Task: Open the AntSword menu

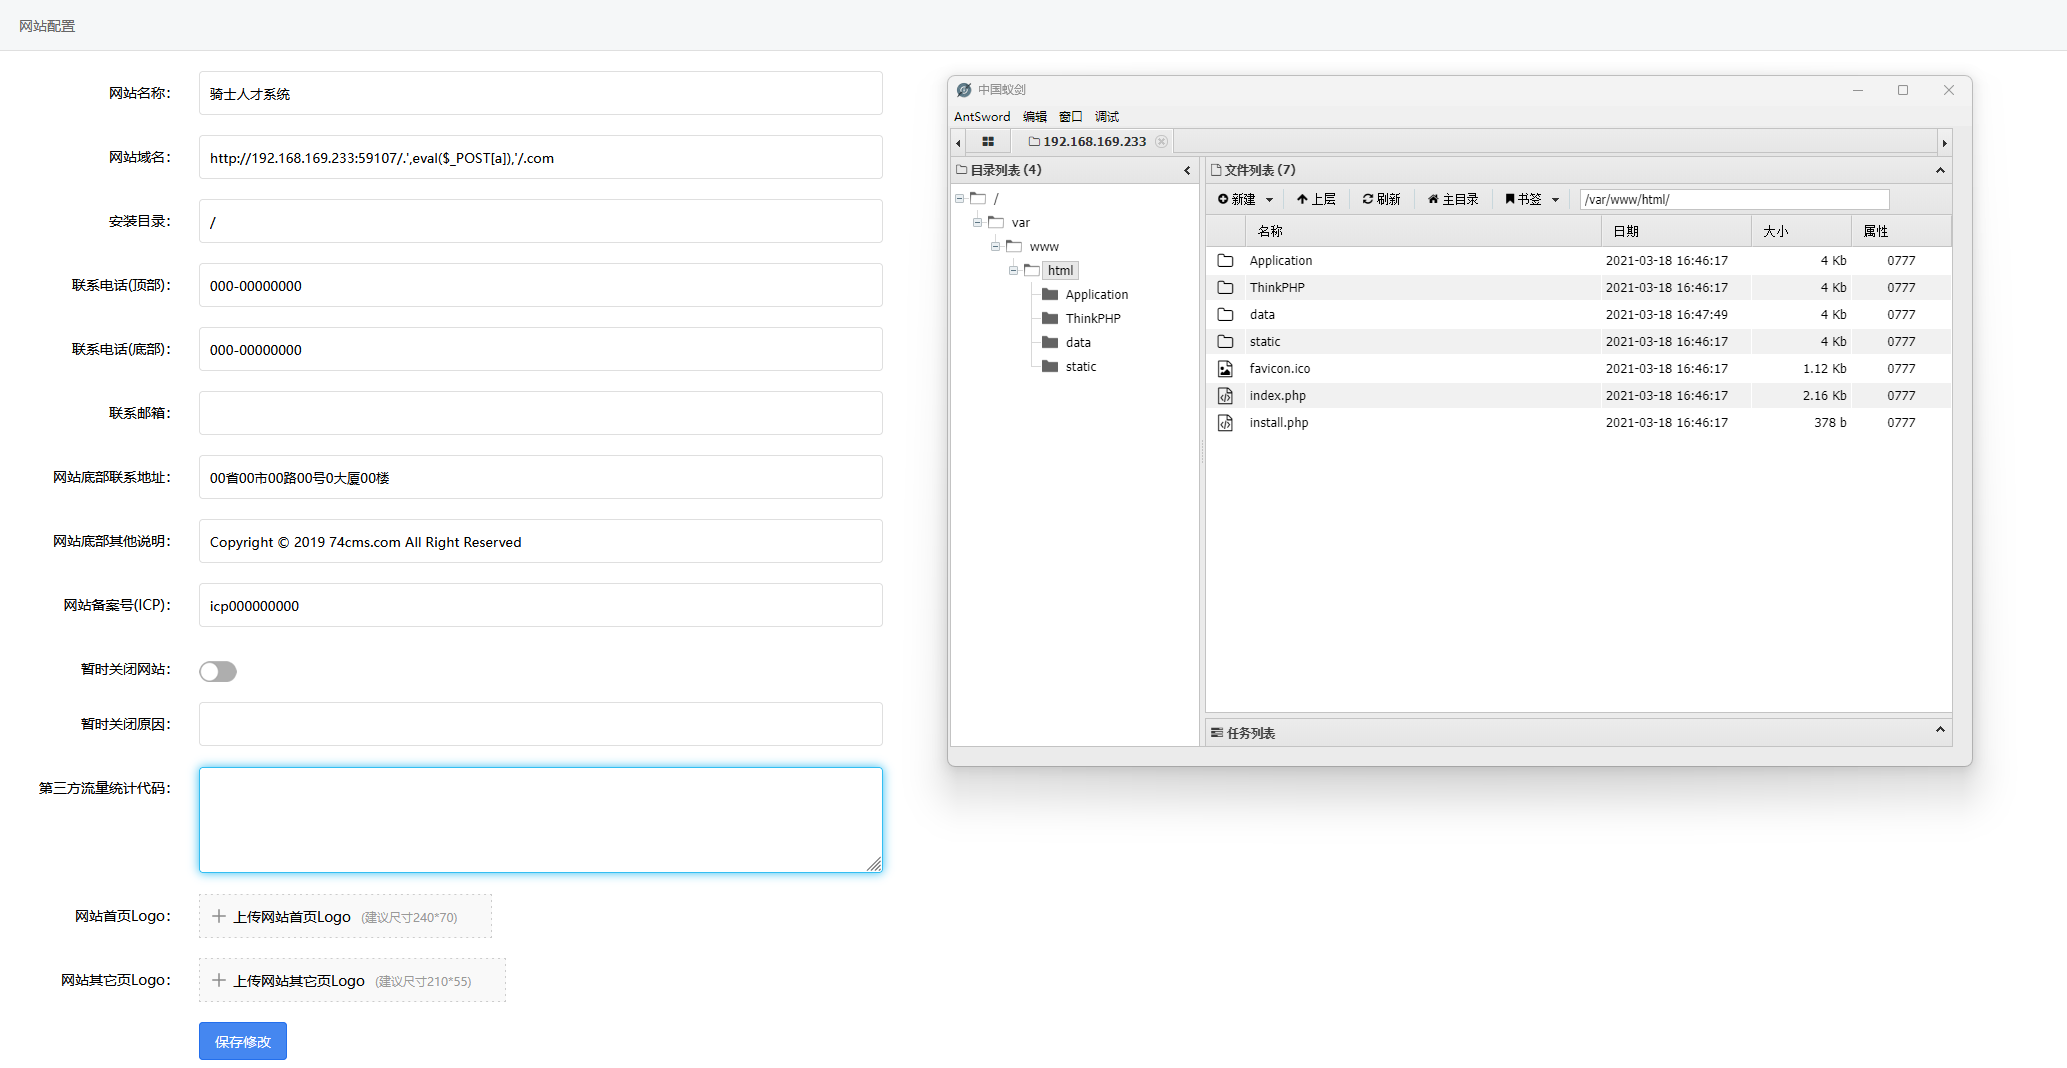Action: pos(982,117)
